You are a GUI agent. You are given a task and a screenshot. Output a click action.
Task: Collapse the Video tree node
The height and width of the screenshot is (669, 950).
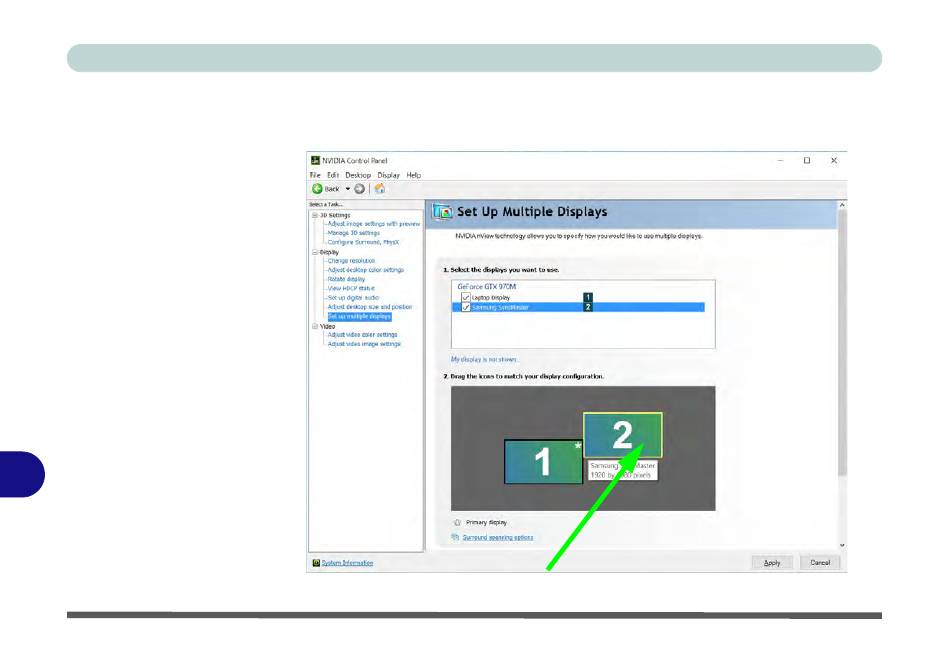[314, 327]
